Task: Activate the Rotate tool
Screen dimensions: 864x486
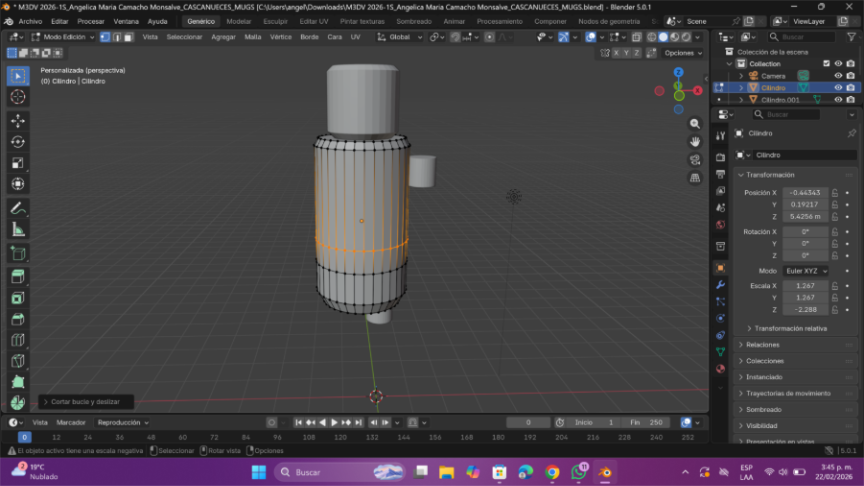Action: pyautogui.click(x=18, y=141)
